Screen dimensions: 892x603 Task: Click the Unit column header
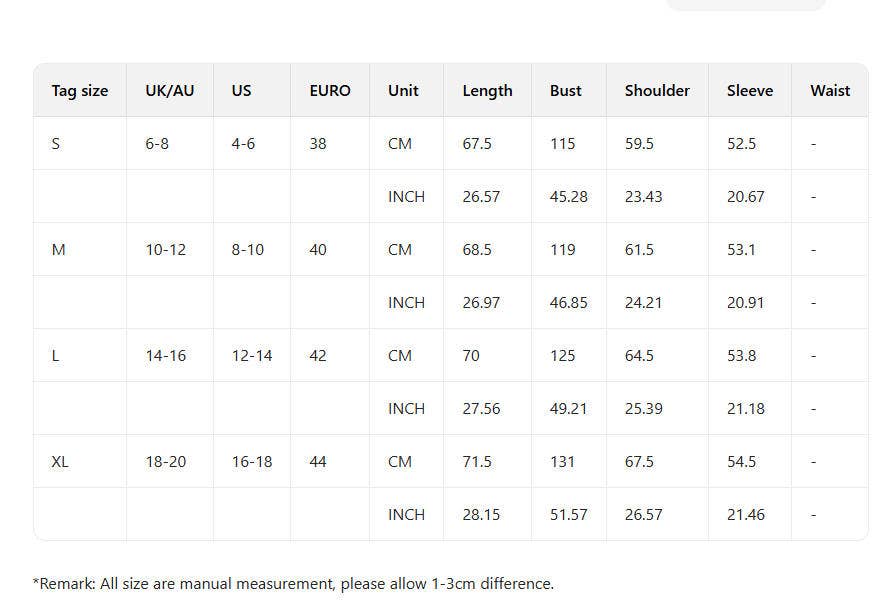pos(403,91)
